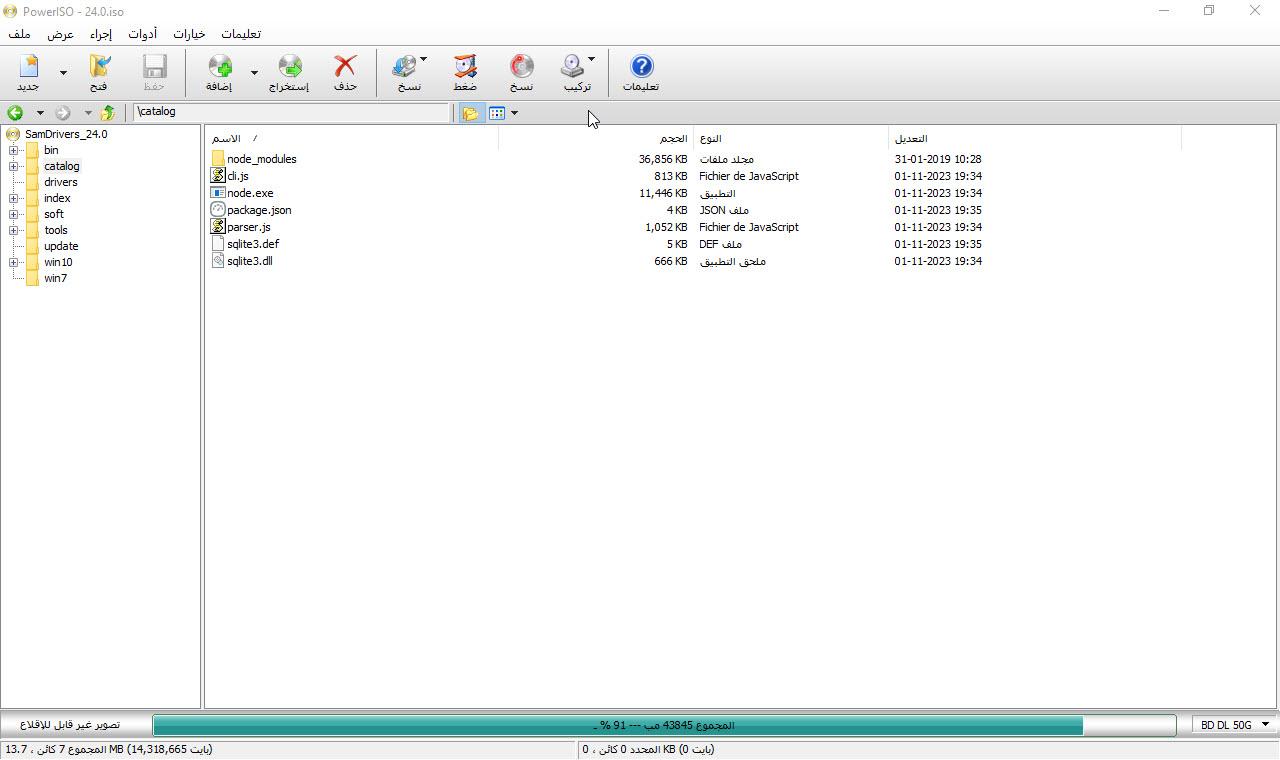Open the dropdown arrow on the نسخ copy button
The width and height of the screenshot is (1280, 760).
click(423, 60)
